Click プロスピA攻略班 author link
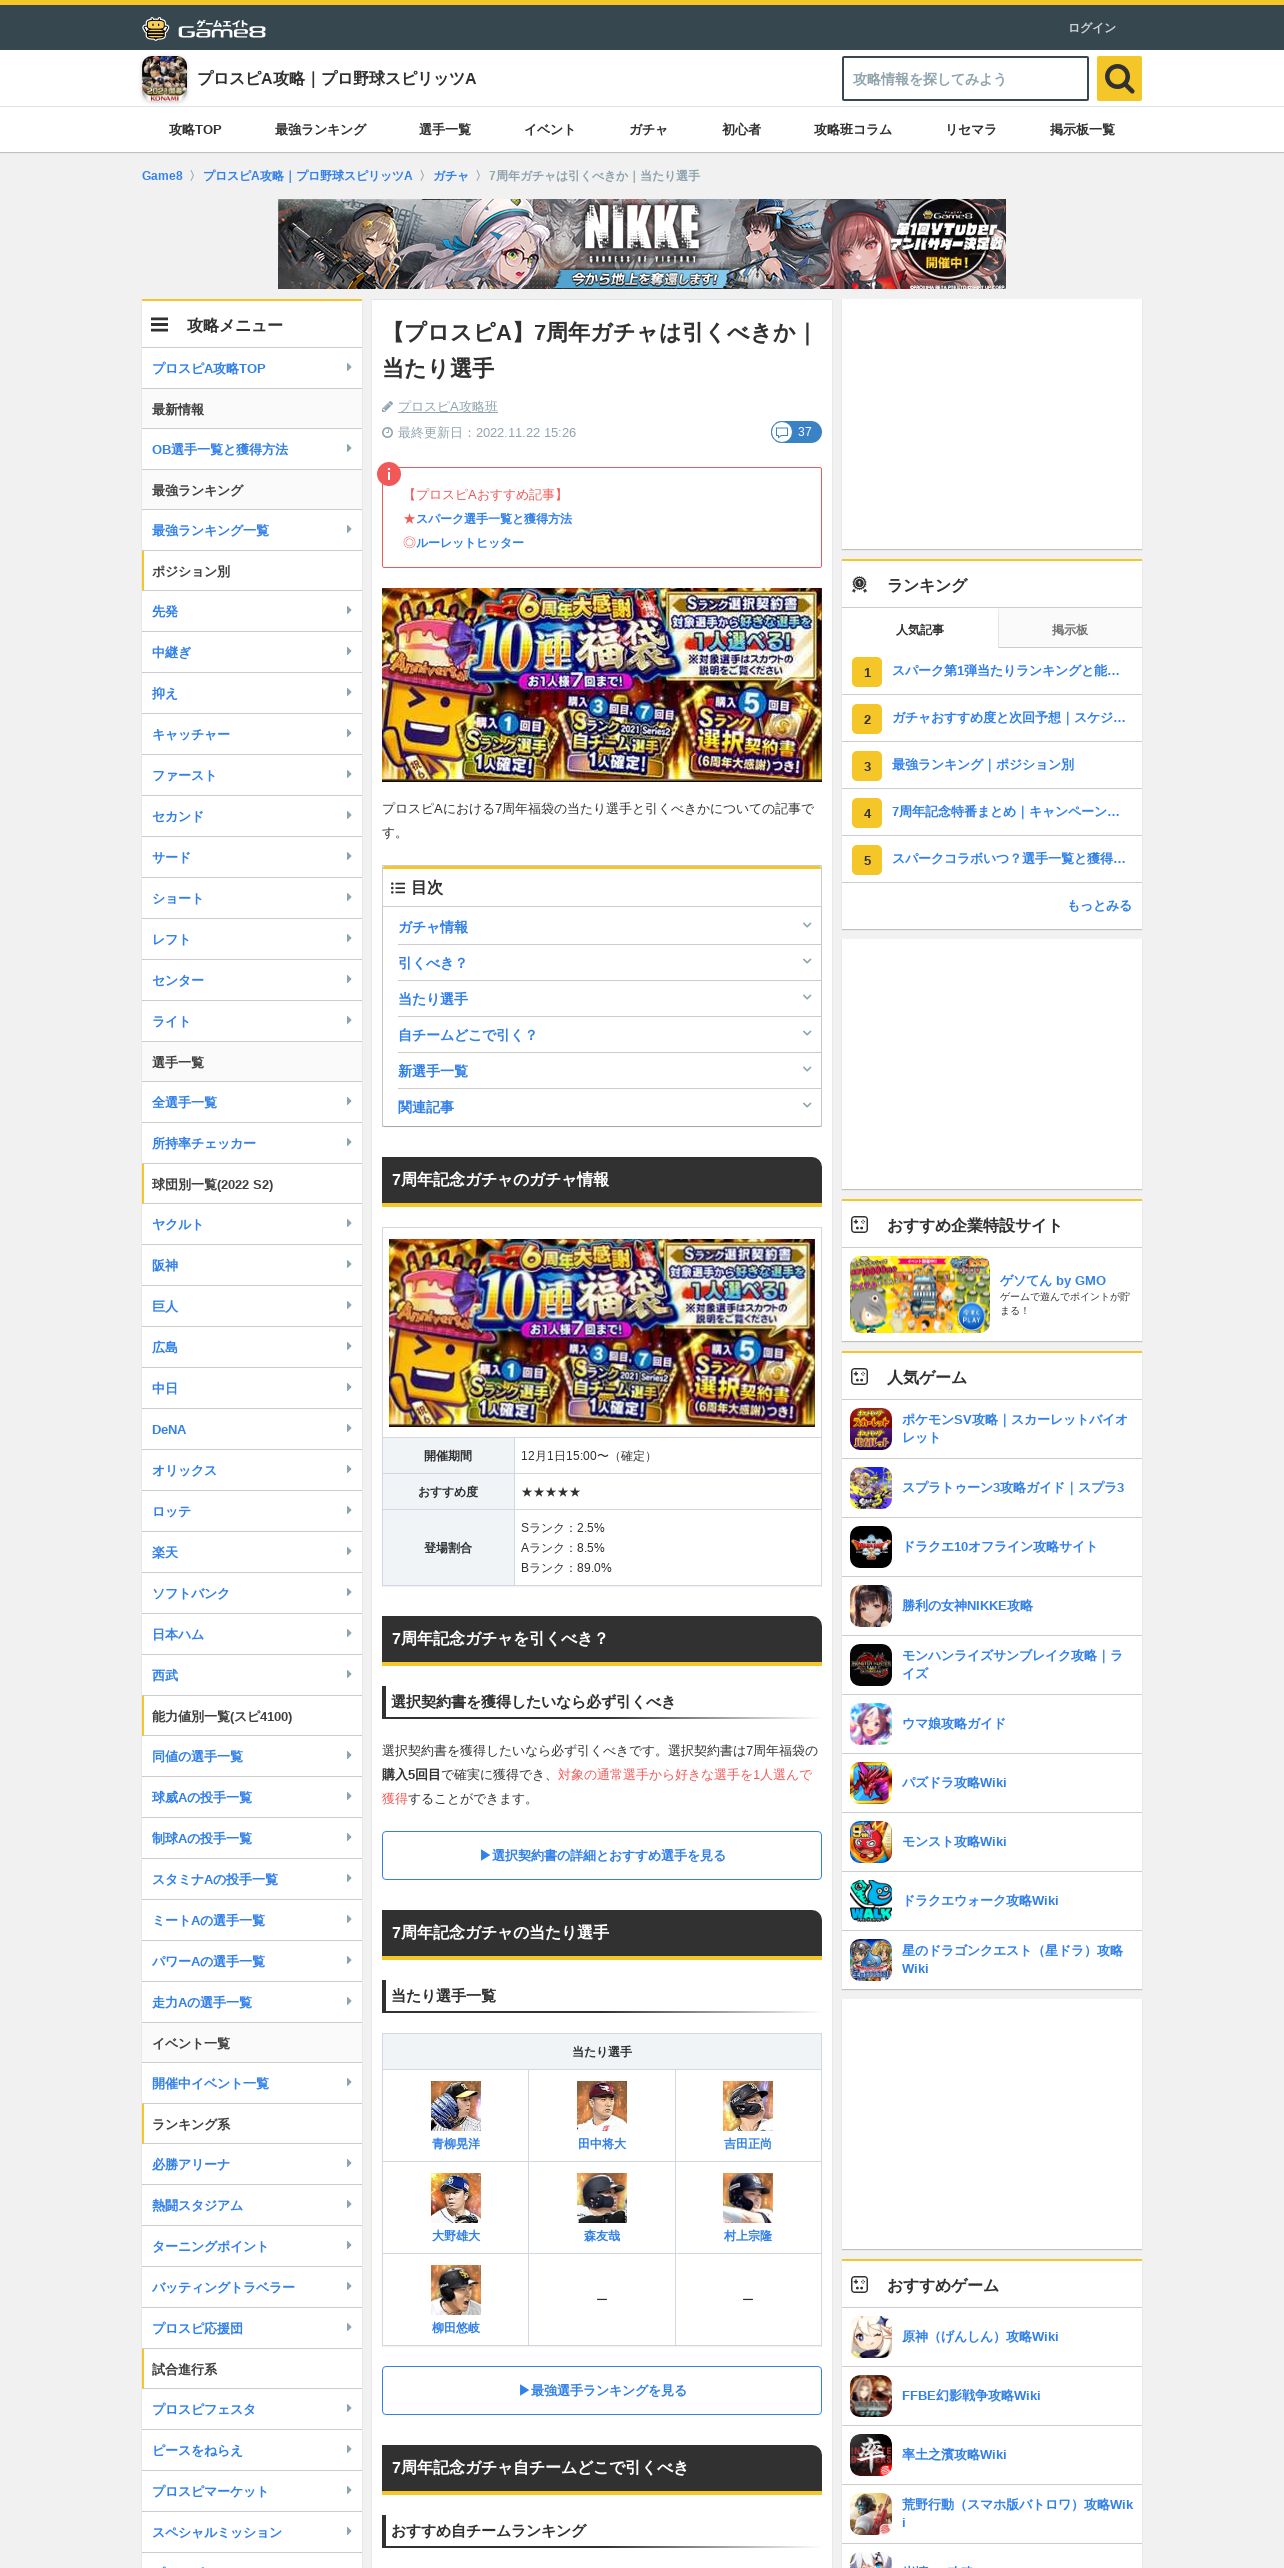The height and width of the screenshot is (2568, 1284). 447,407
